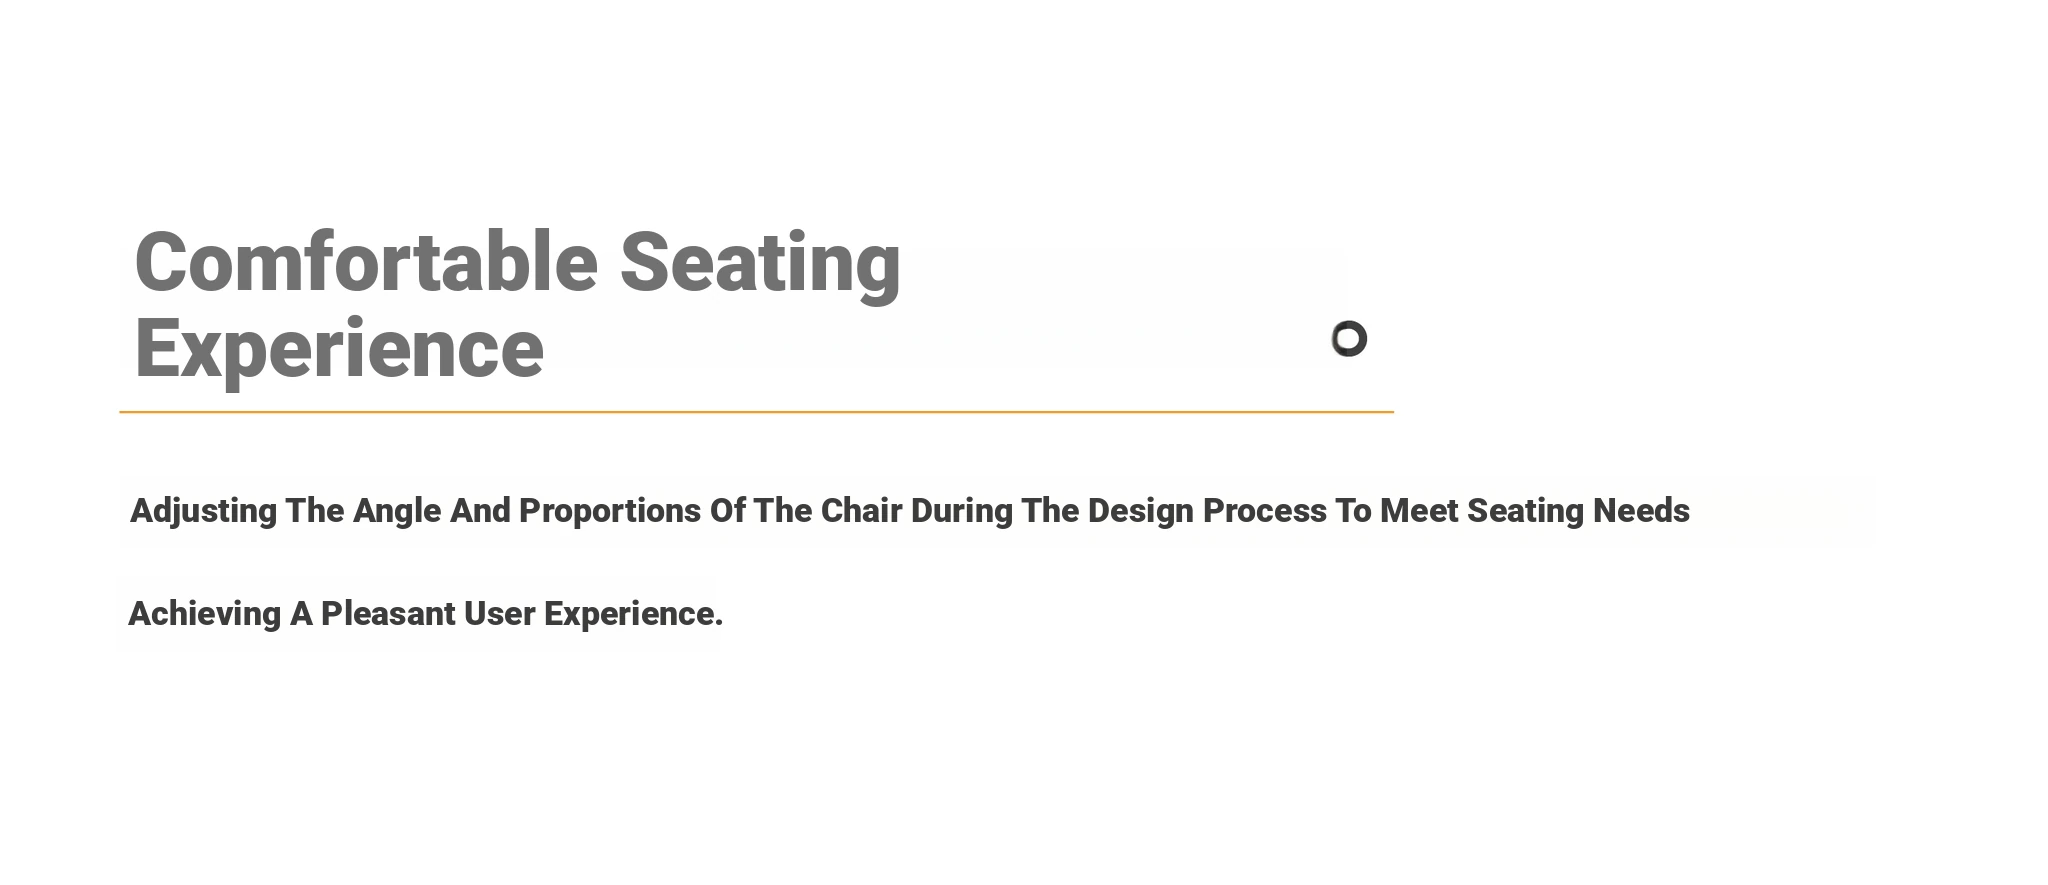Click the word "Seating" in the large heading

[x=760, y=264]
